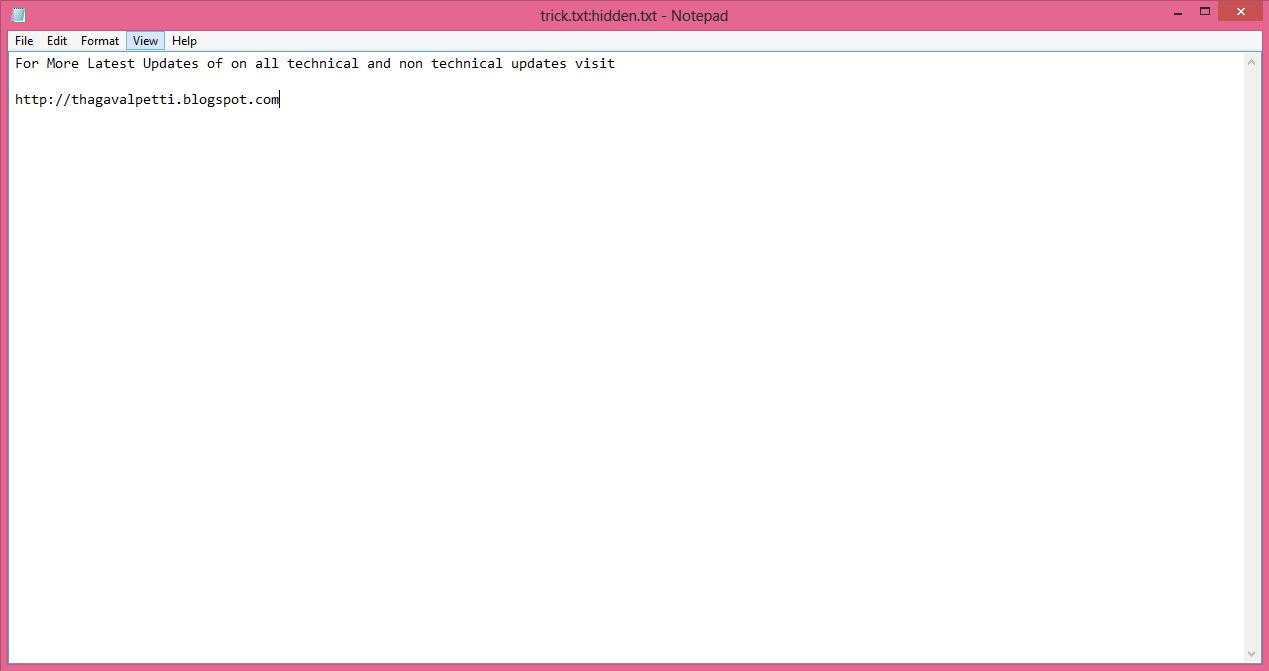Click the title bar showing trick.txt:hidden.txt
The width and height of the screenshot is (1269, 671).
pos(634,15)
